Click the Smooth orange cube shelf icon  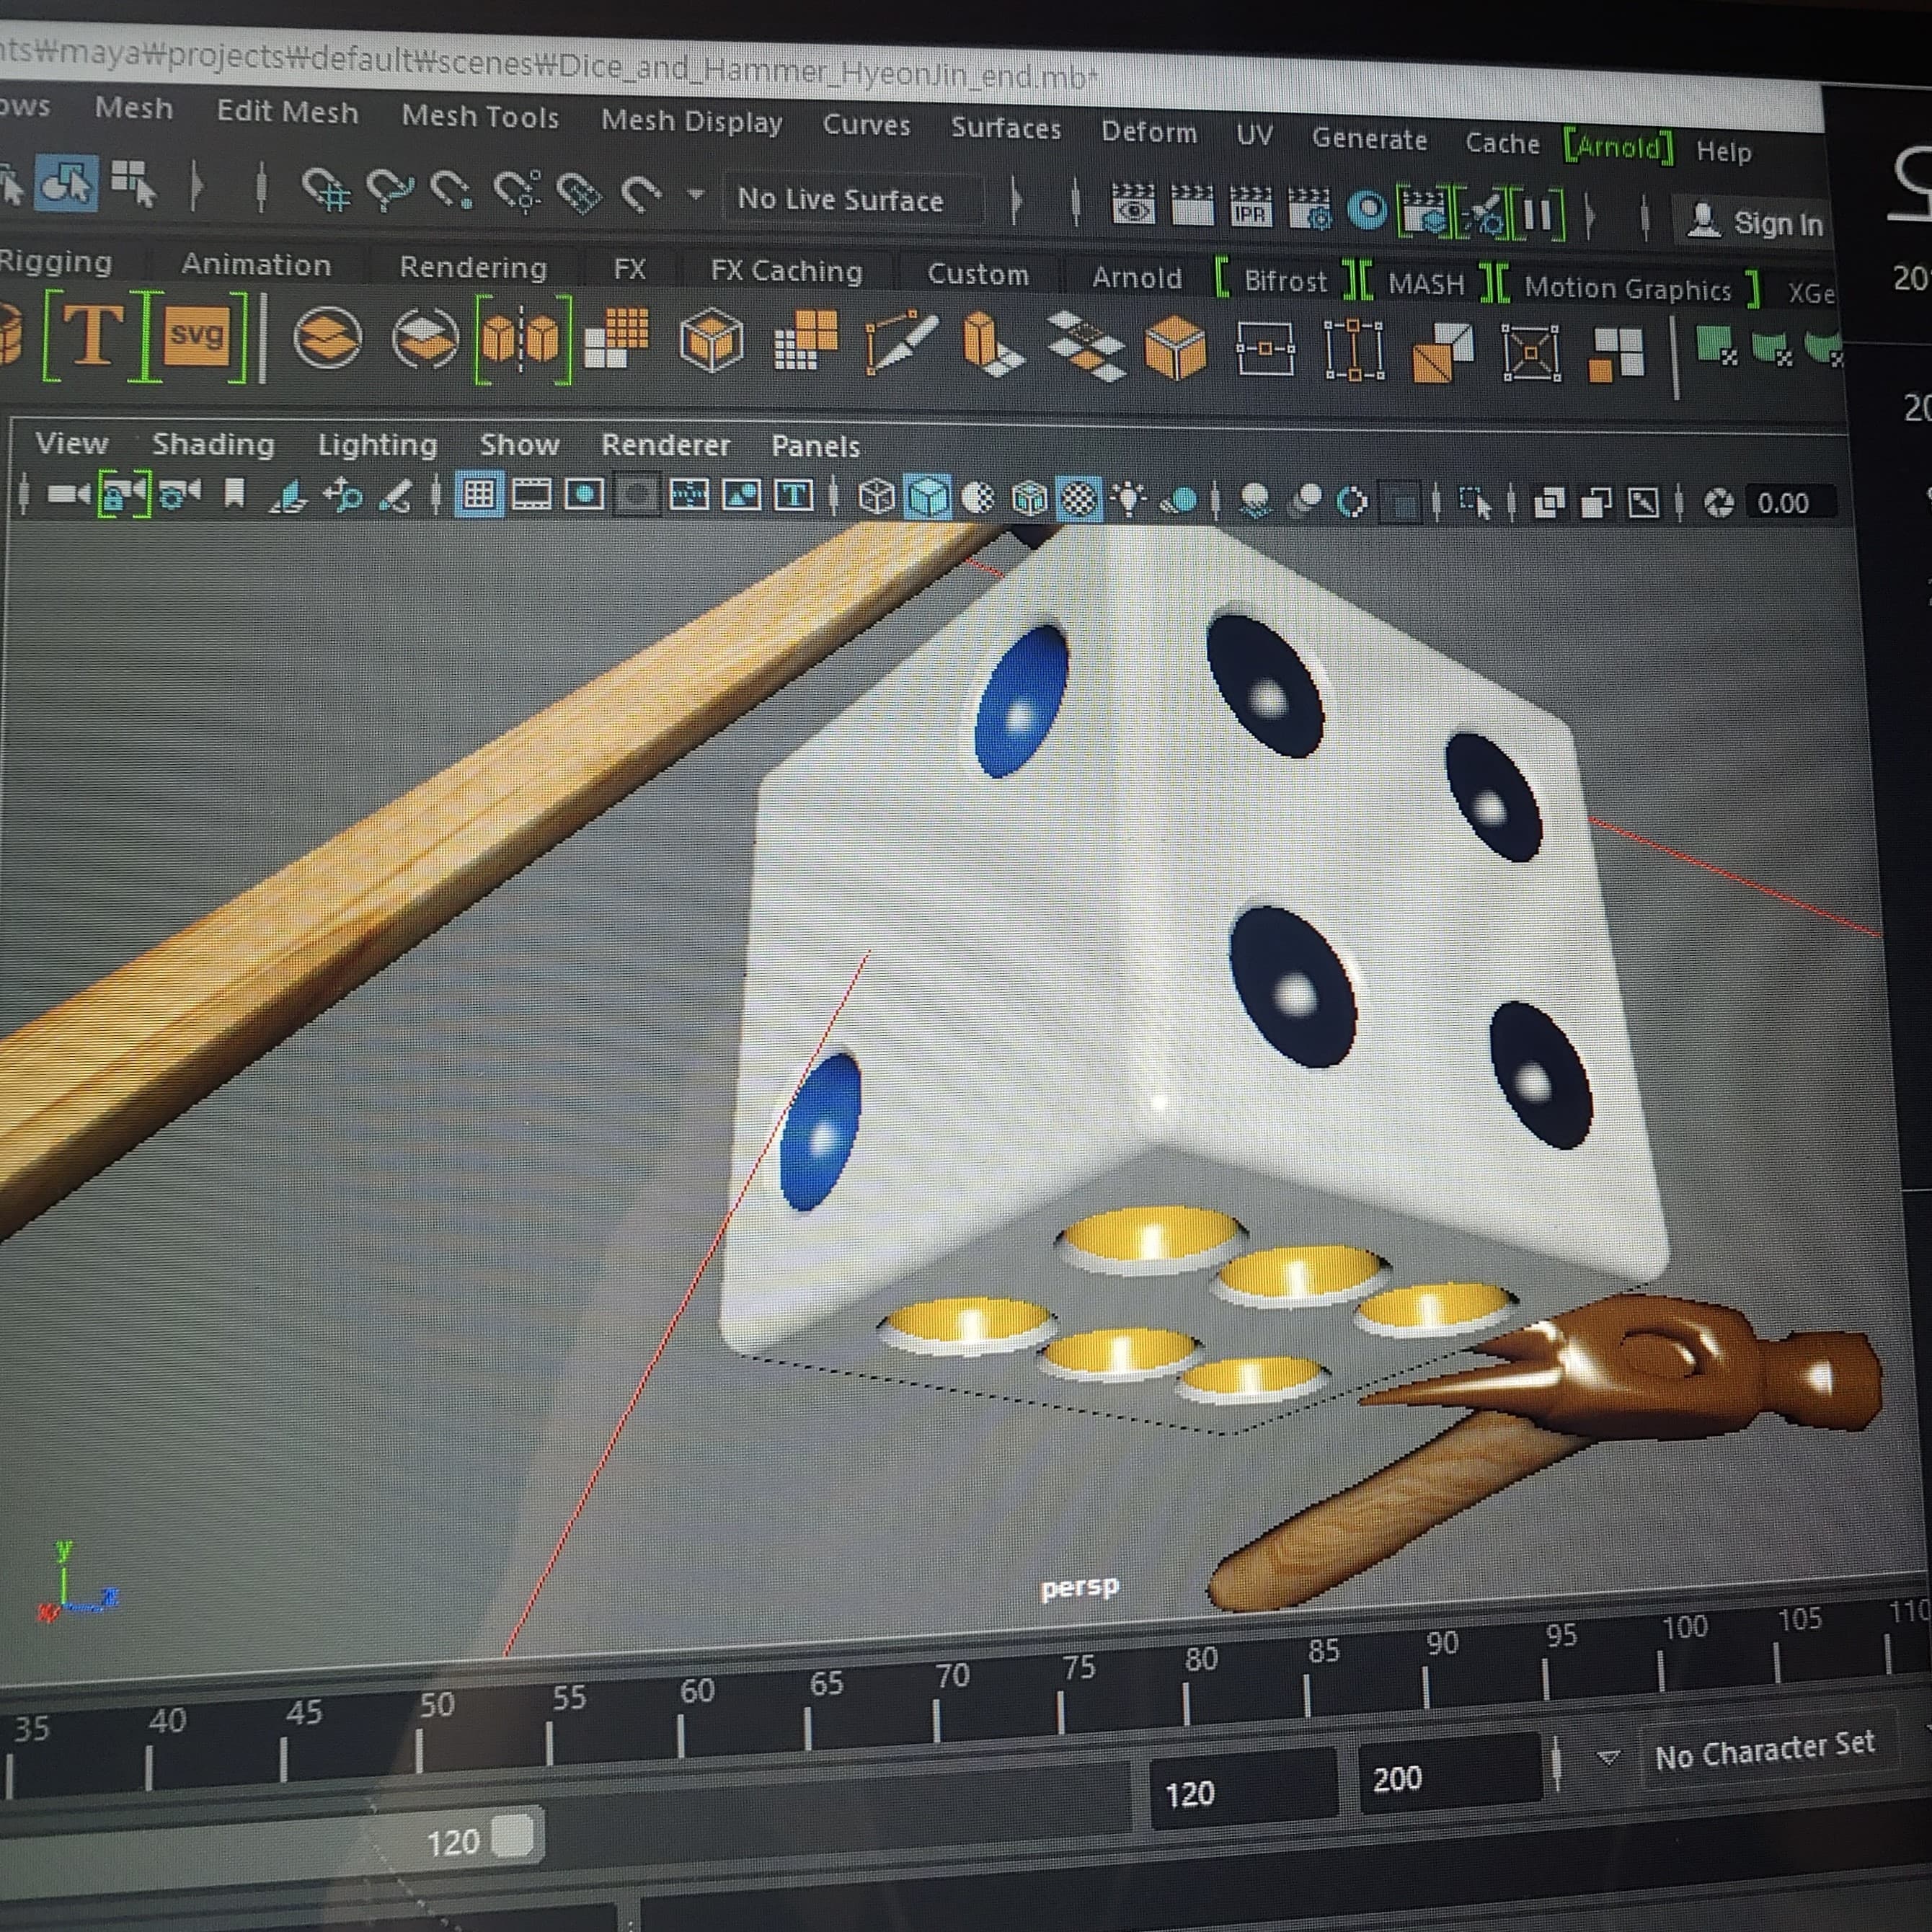coord(711,342)
